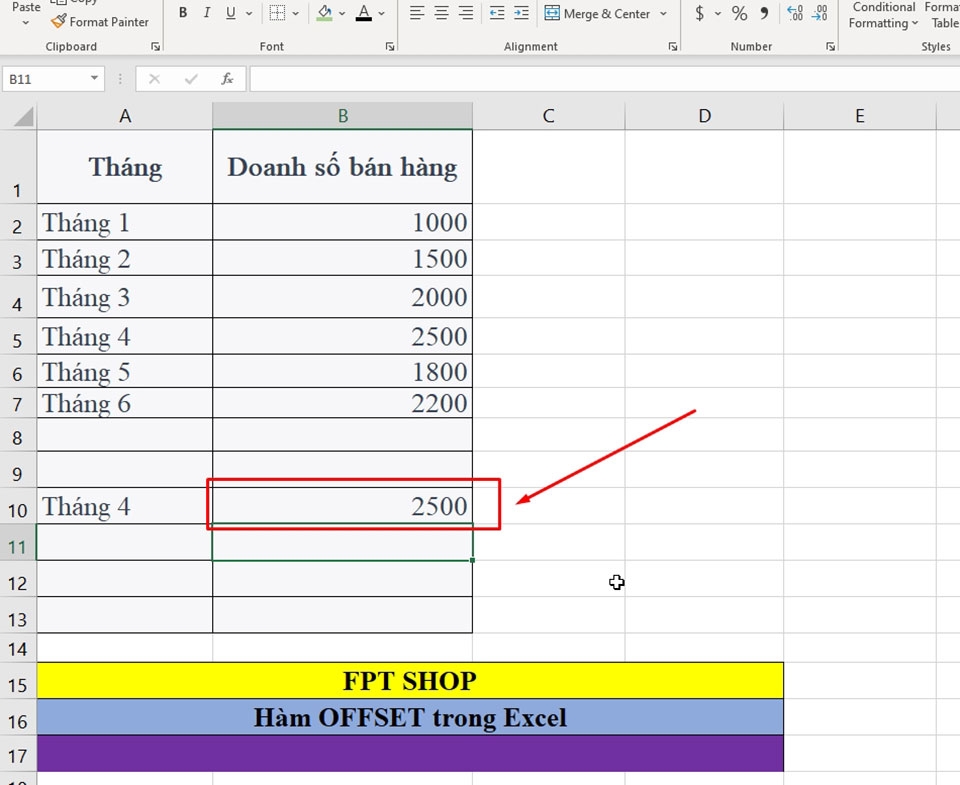960x785 pixels.
Task: Select column B header
Action: pos(343,116)
